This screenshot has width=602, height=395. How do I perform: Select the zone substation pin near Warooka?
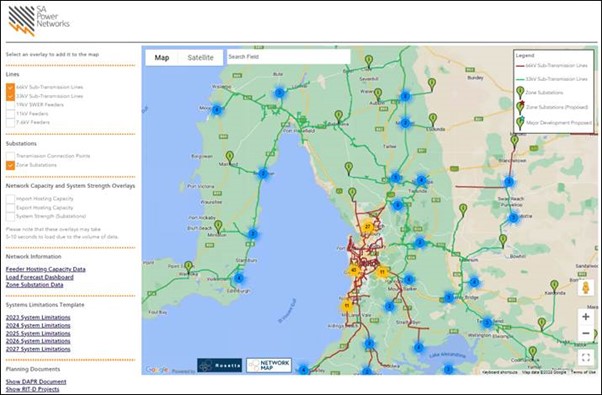click(189, 267)
